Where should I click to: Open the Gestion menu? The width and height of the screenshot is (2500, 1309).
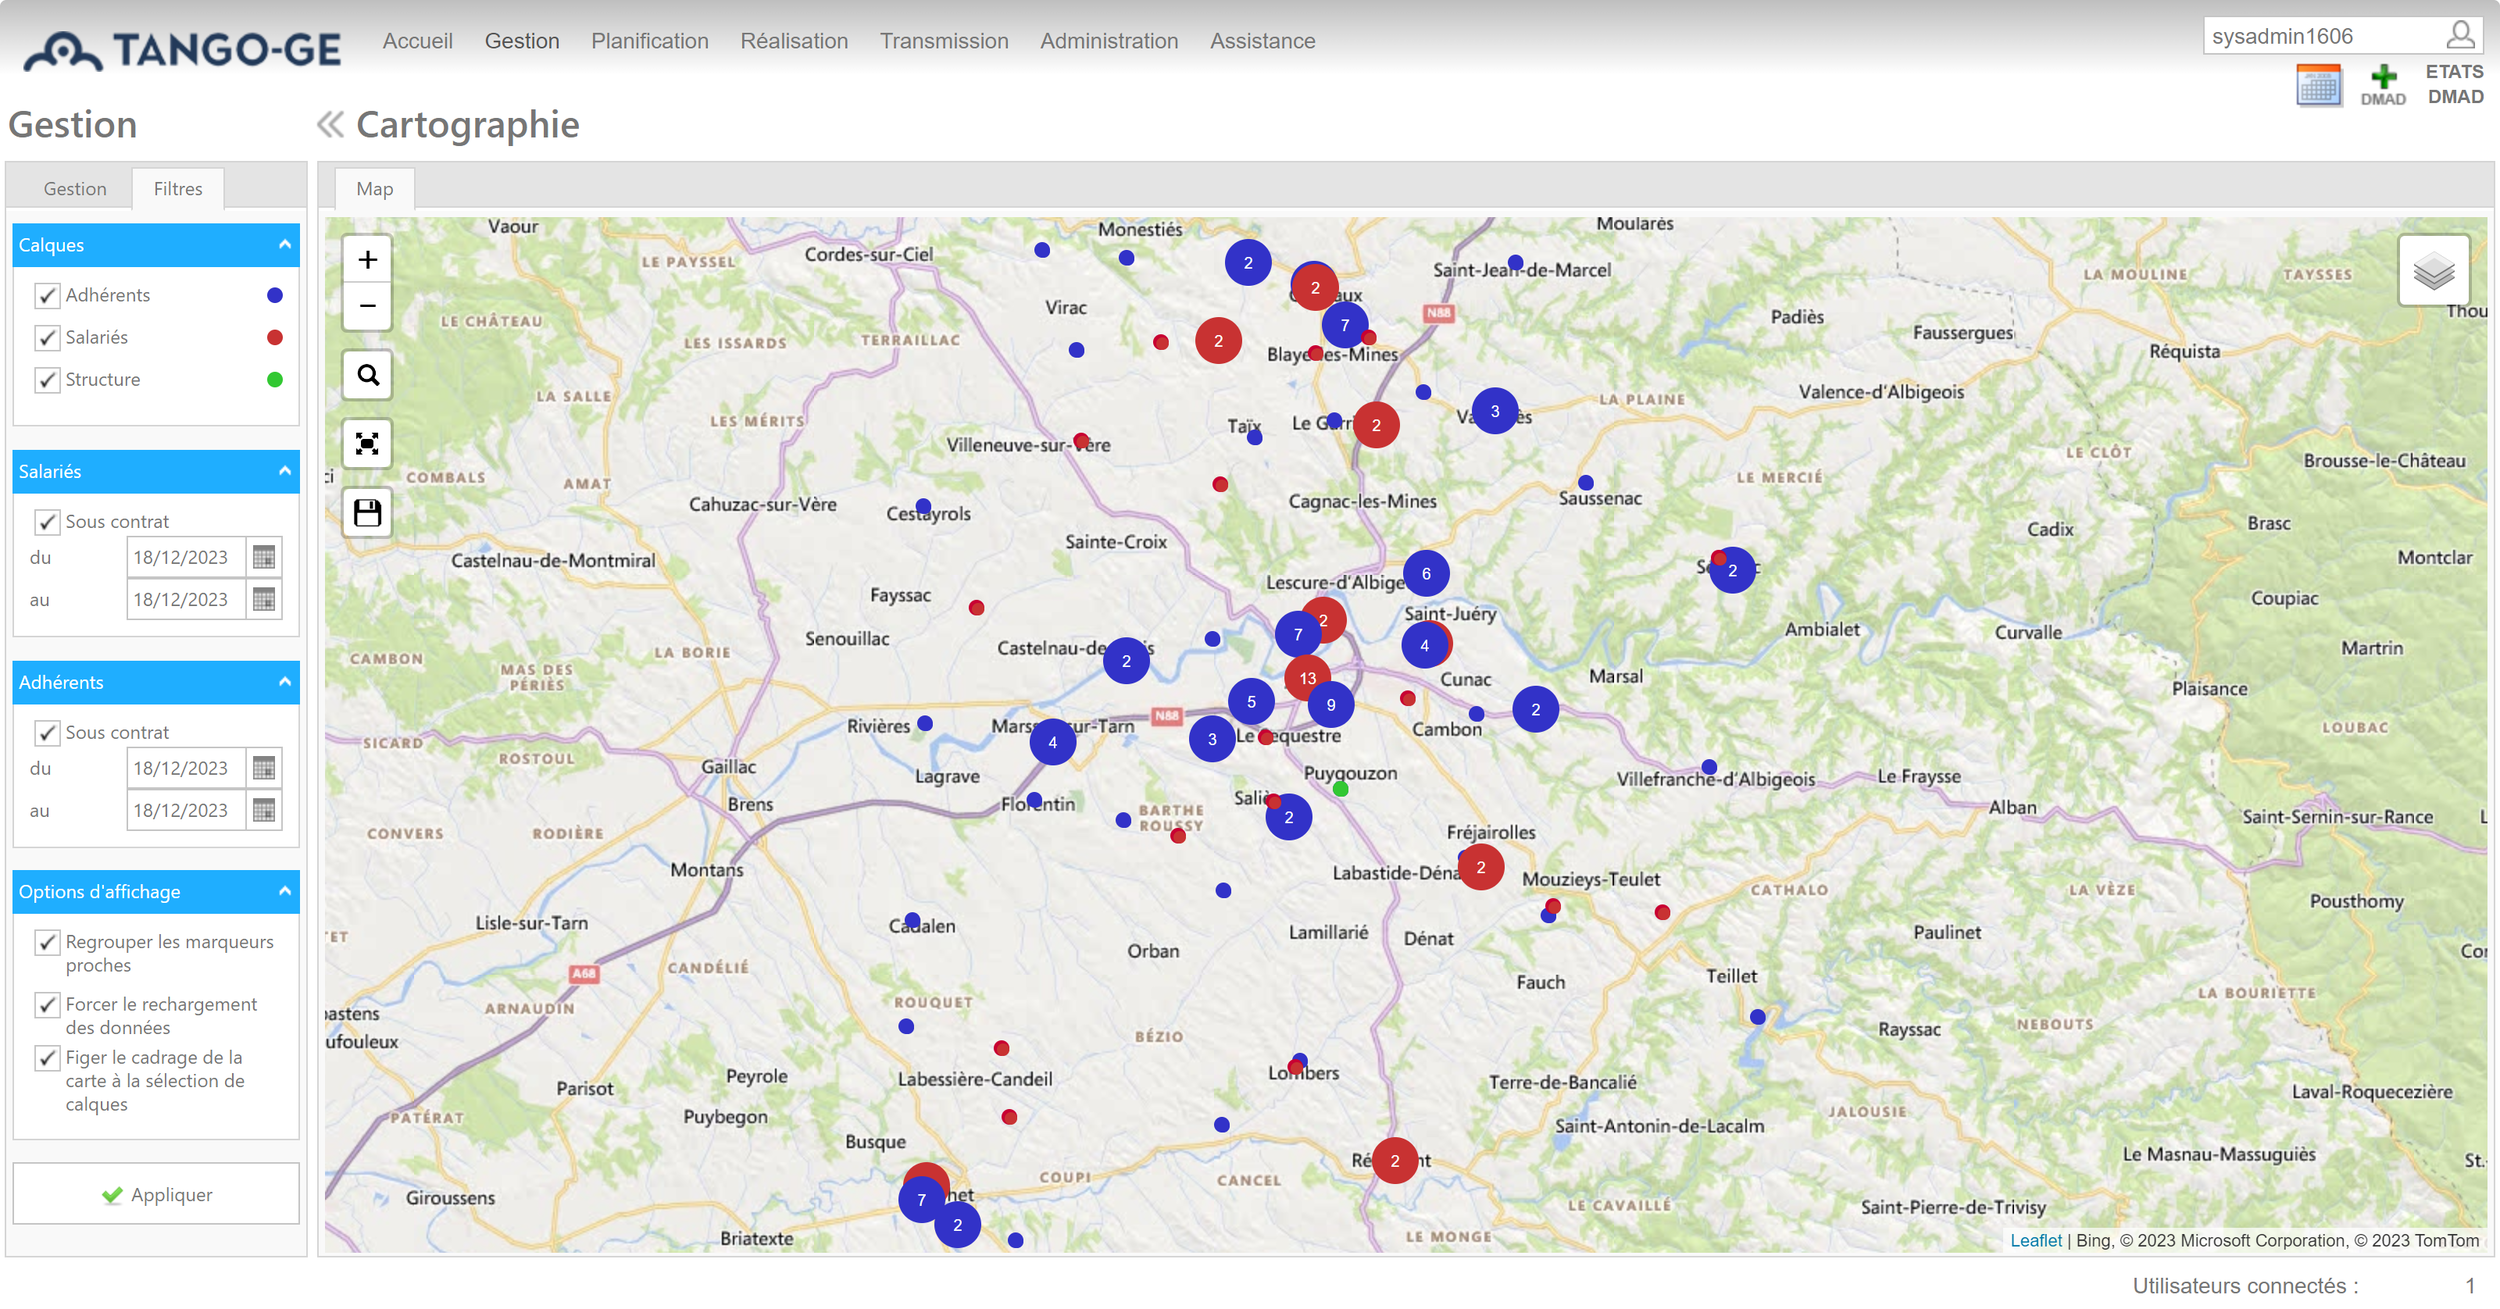pos(522,41)
